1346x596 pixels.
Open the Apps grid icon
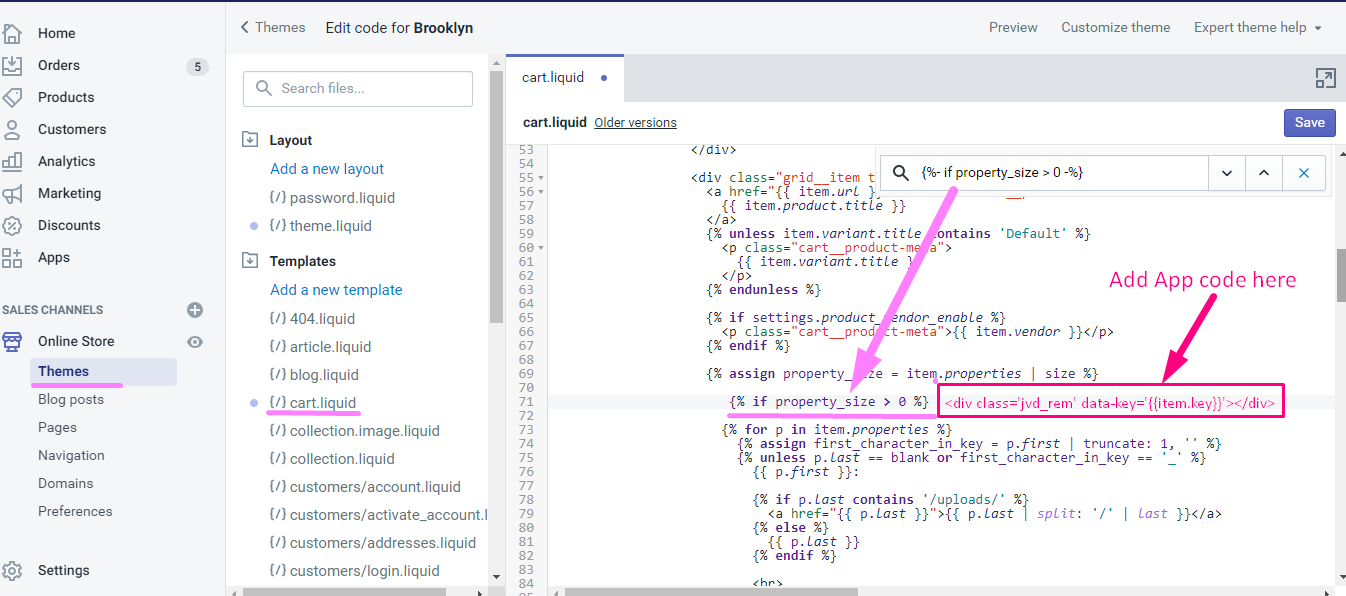point(12,257)
